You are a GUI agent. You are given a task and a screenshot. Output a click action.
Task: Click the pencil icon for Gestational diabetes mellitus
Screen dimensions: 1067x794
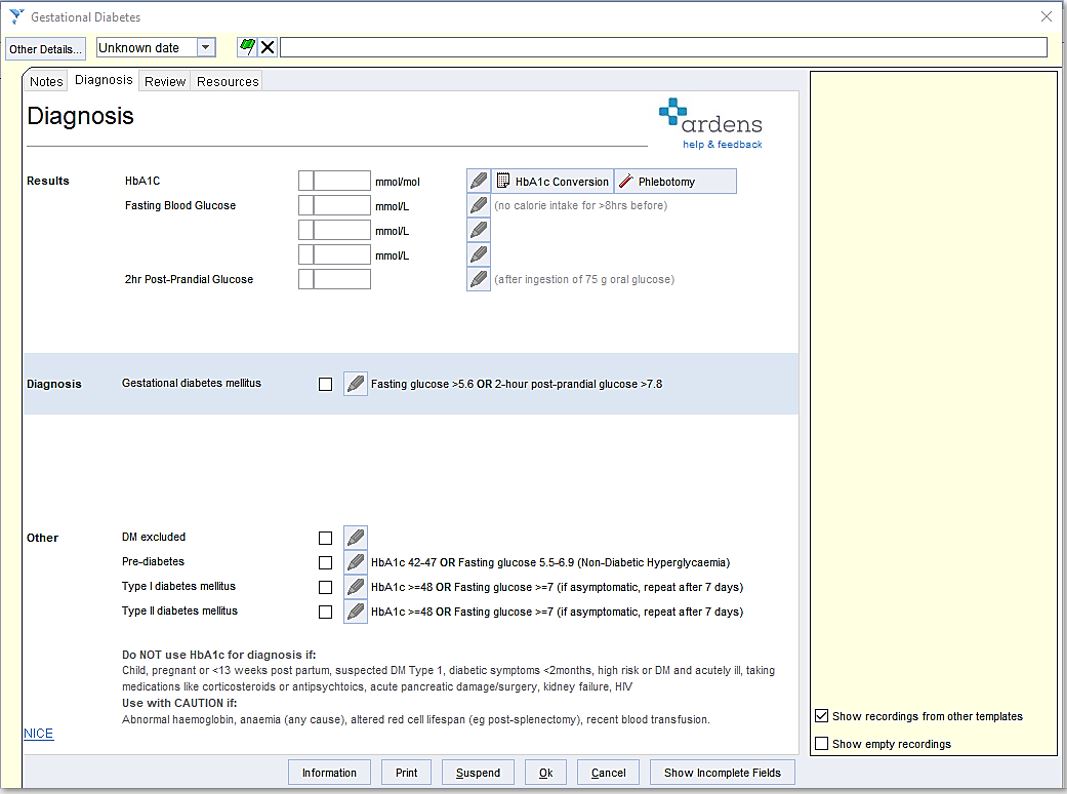pyautogui.click(x=355, y=384)
